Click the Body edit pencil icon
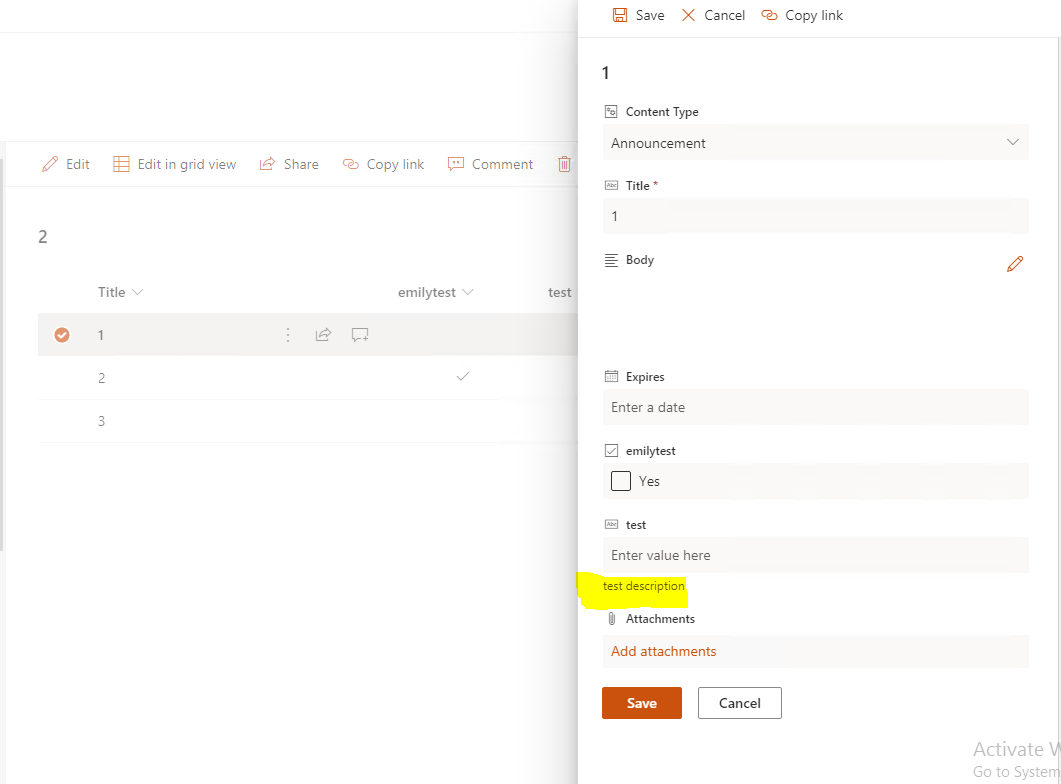1061x784 pixels. tap(1014, 264)
